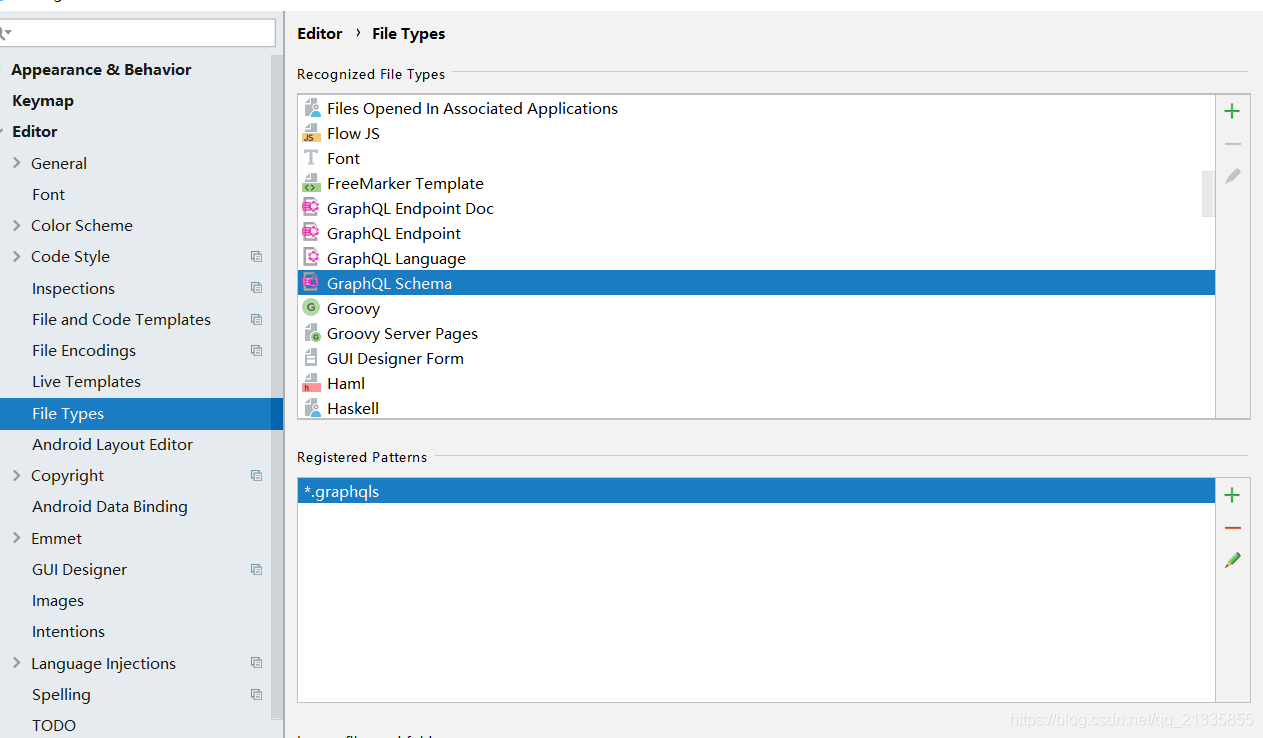Open Inspections settings
Viewport: 1263px width, 738px height.
pyautogui.click(x=73, y=289)
